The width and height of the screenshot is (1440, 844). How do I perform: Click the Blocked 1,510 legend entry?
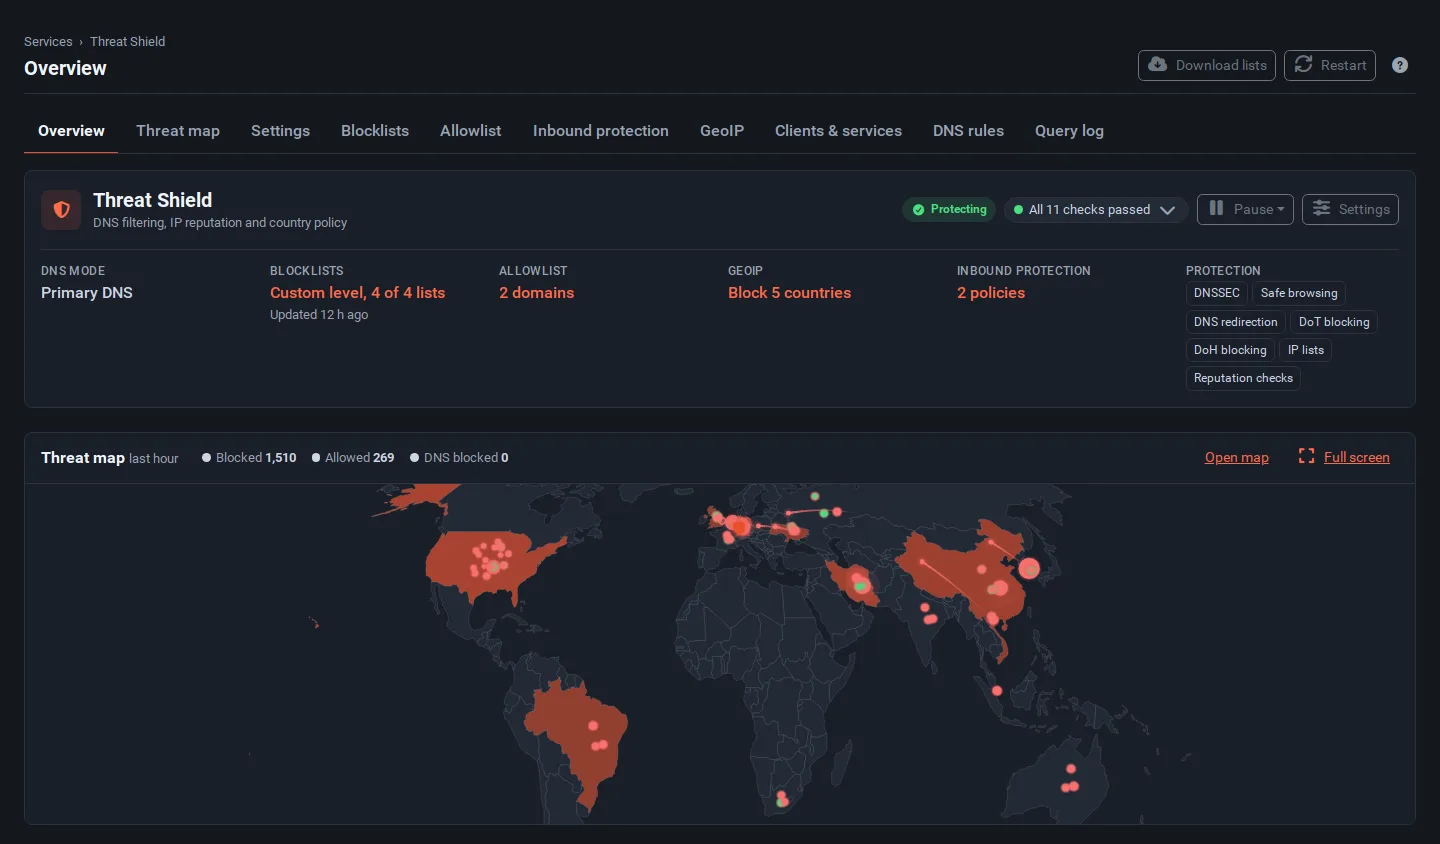click(249, 457)
